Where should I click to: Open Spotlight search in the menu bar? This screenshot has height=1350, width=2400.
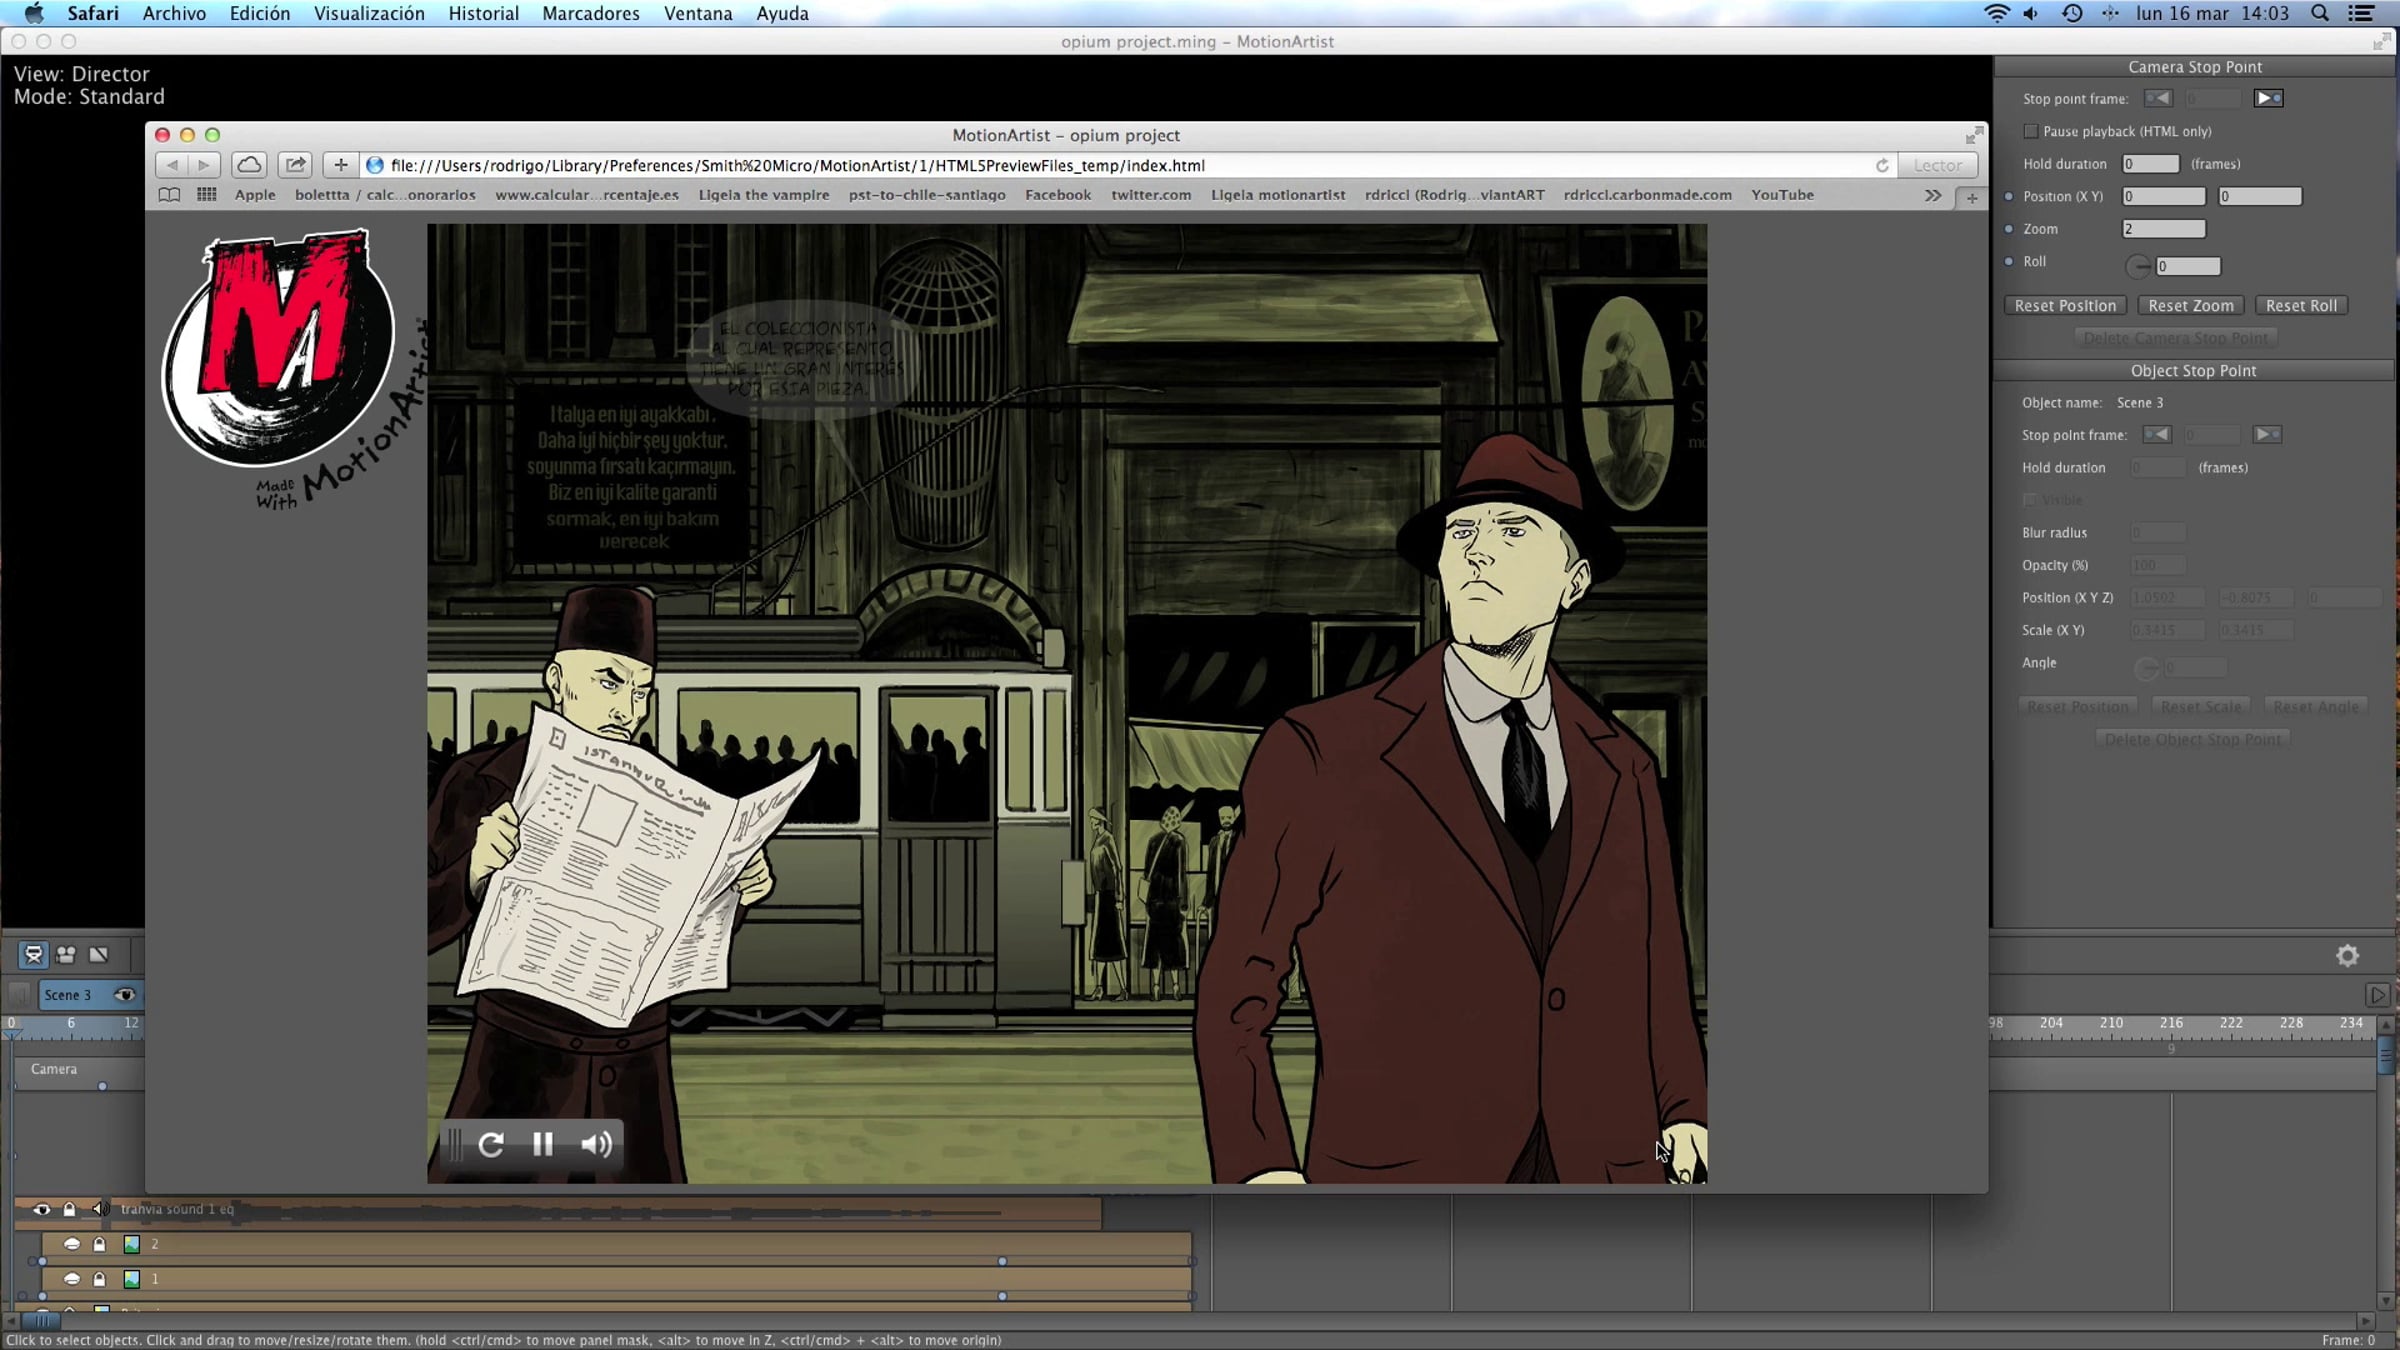point(2321,13)
